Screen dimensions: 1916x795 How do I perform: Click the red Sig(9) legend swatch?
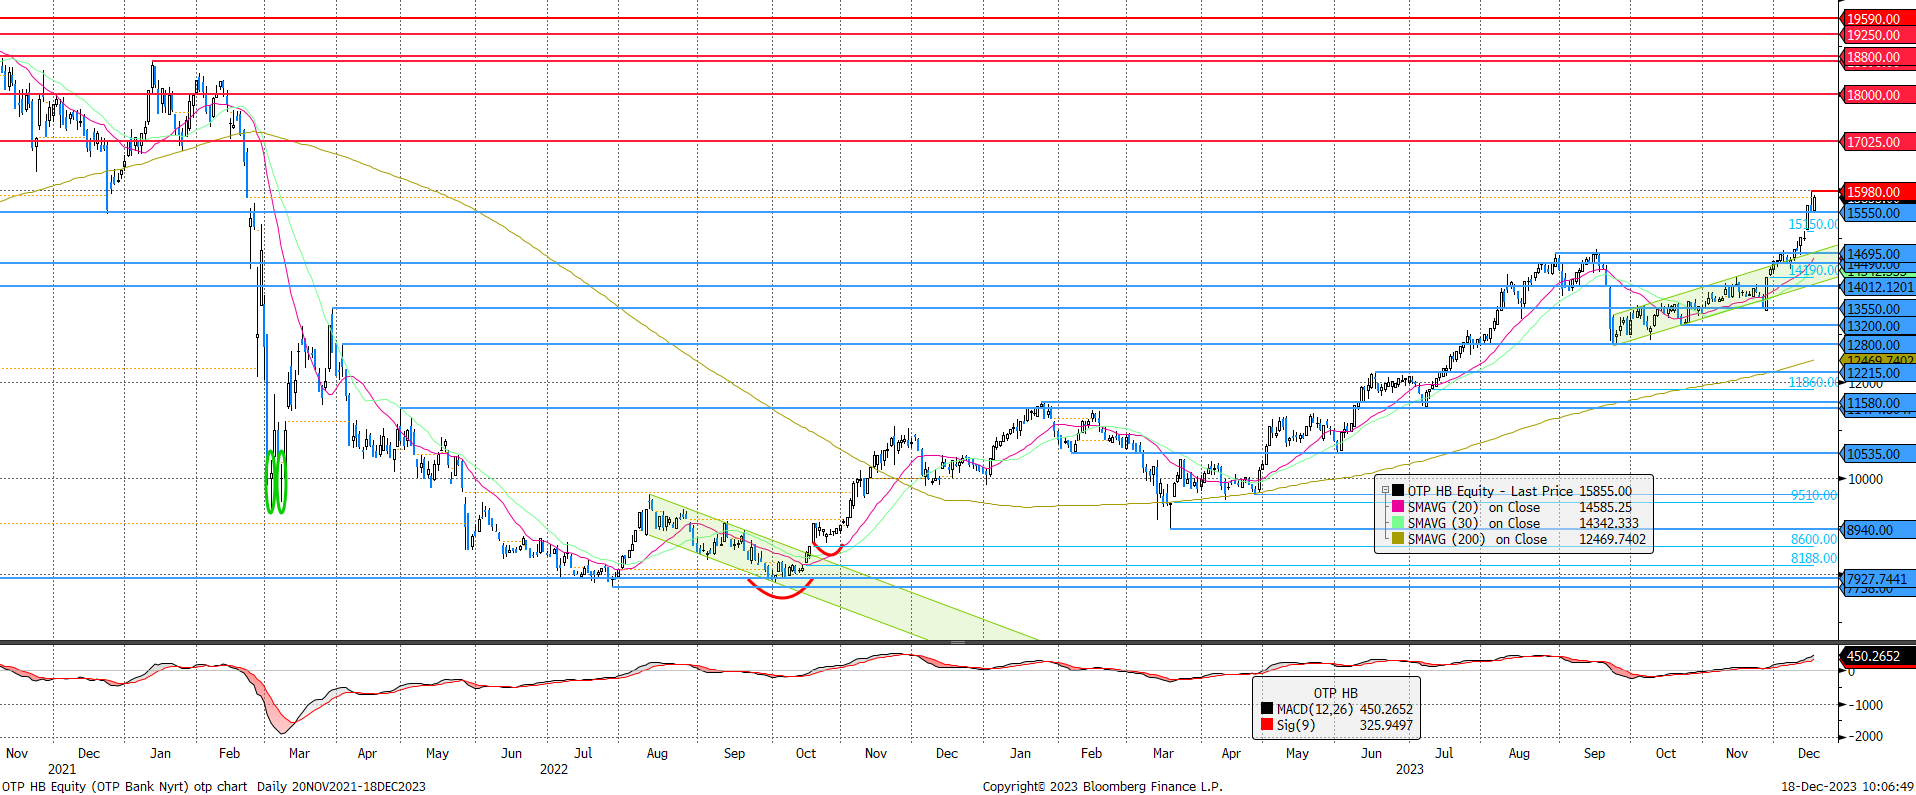[1267, 725]
